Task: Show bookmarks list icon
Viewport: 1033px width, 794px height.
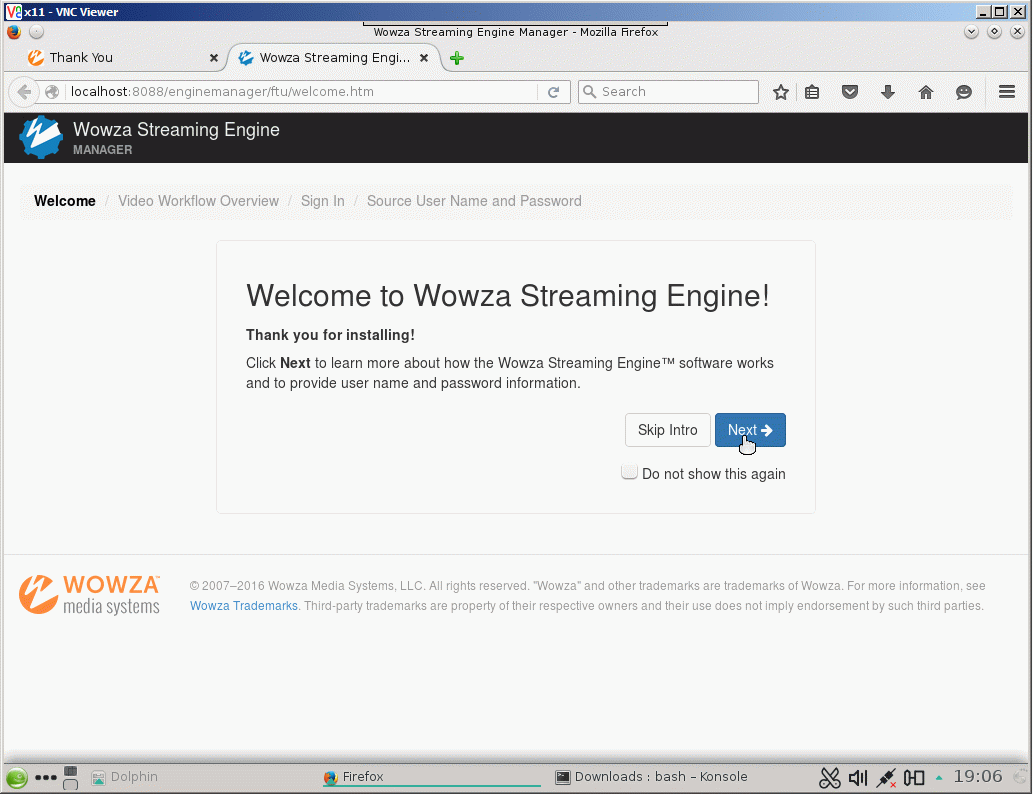Action: (812, 92)
